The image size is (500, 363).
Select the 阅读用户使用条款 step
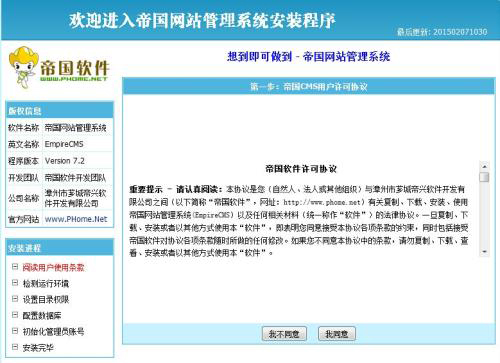(x=53, y=267)
